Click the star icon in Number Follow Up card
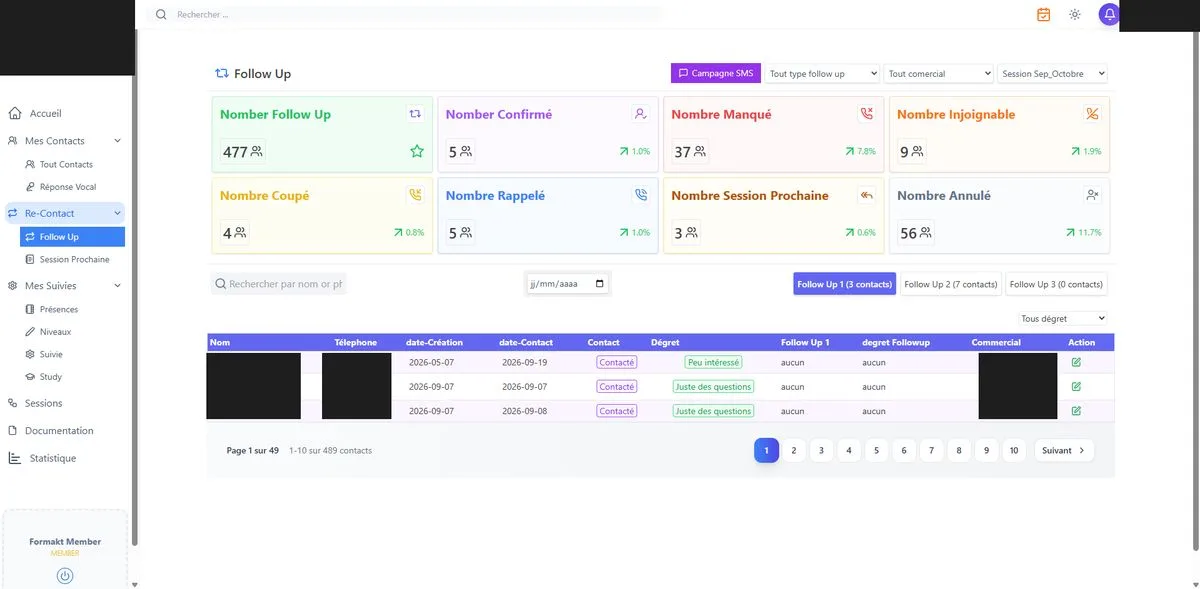This screenshot has height=589, width=1200. tap(417, 151)
